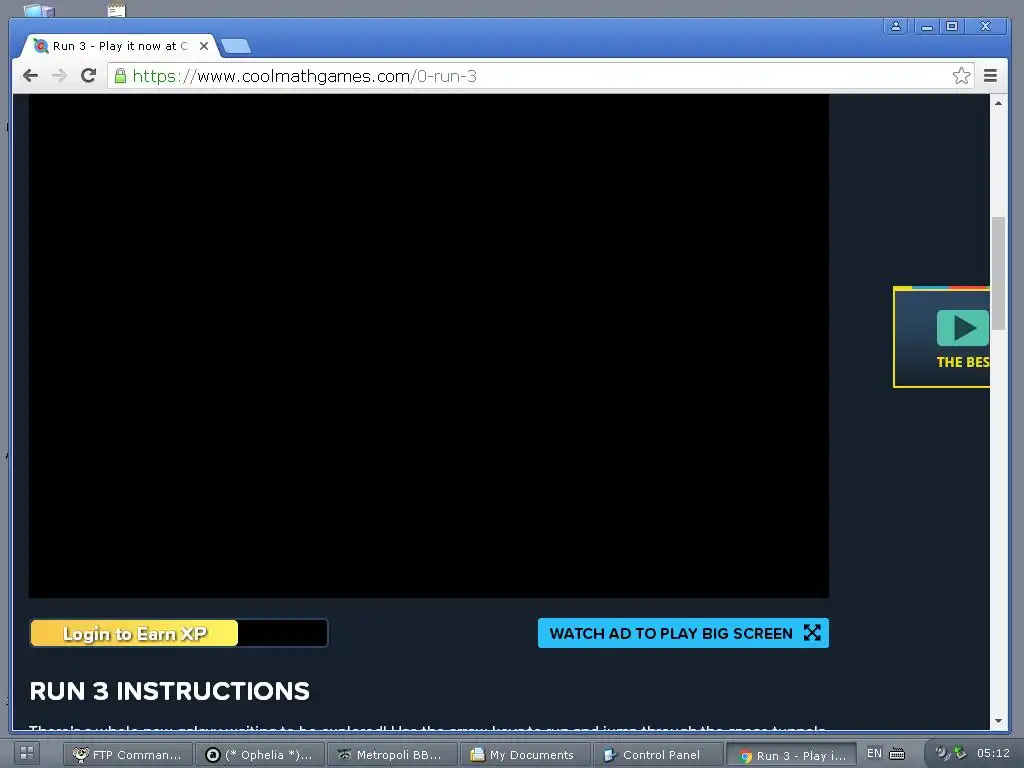Image resolution: width=1024 pixels, height=768 pixels.
Task: Open My Documents from the taskbar
Action: [x=526, y=755]
